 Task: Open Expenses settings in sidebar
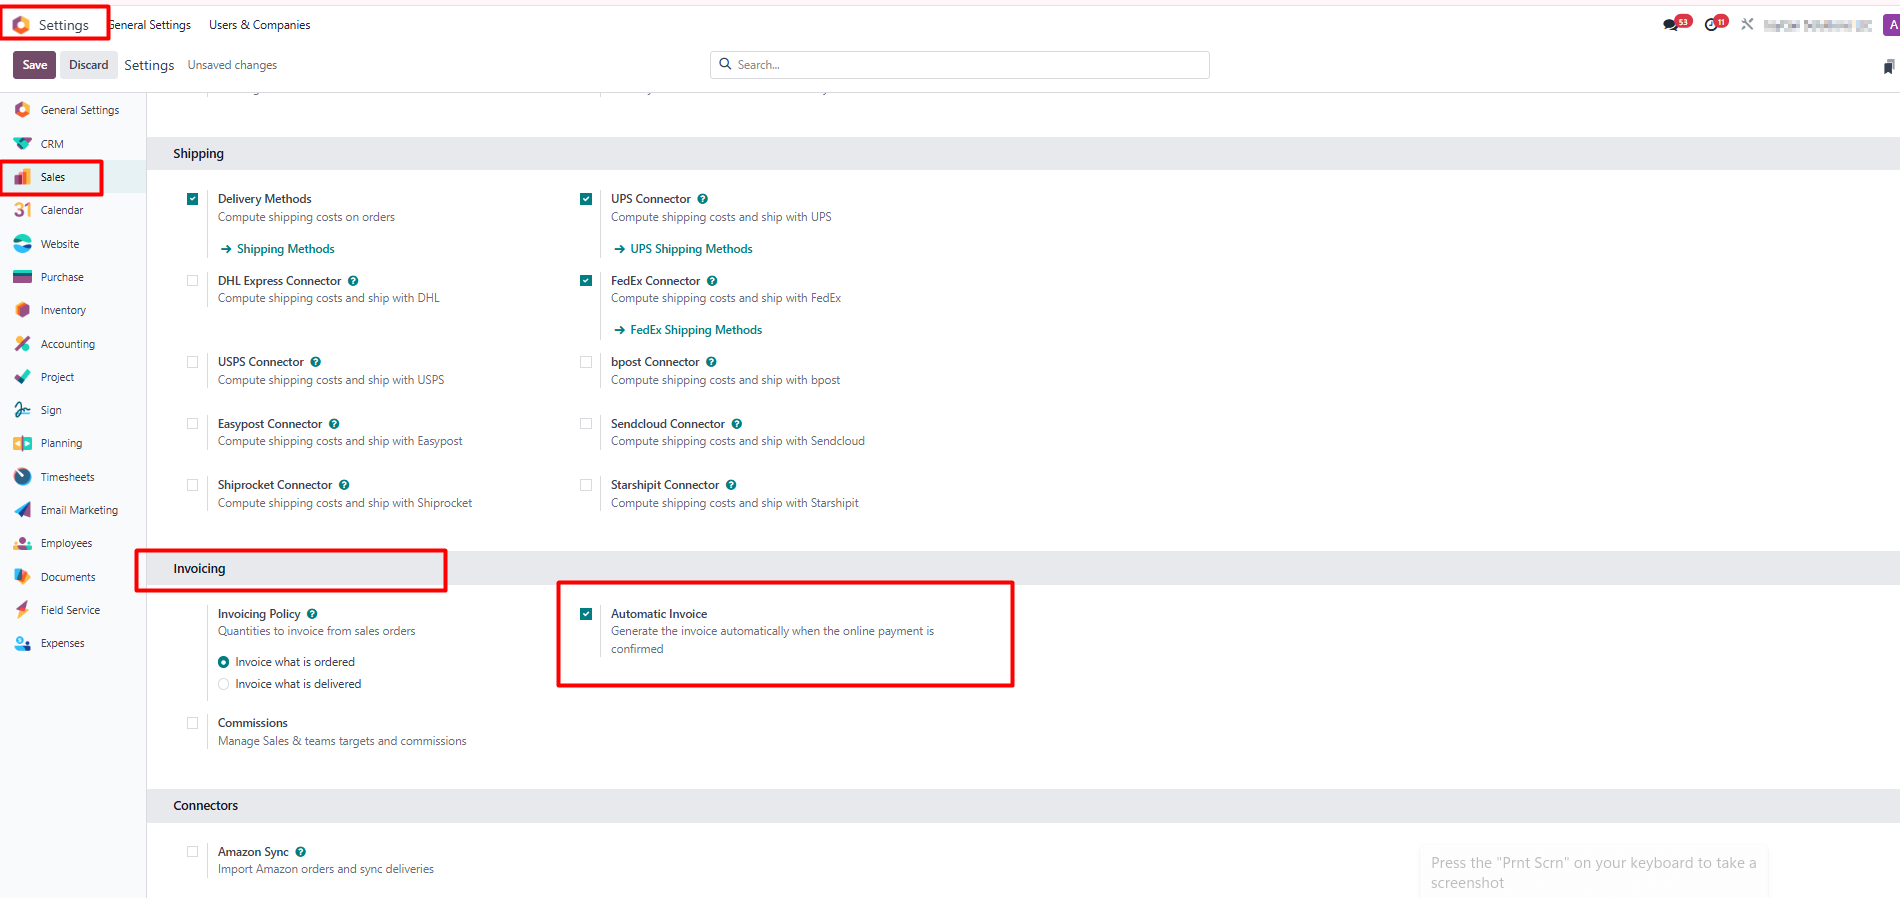coord(73,643)
